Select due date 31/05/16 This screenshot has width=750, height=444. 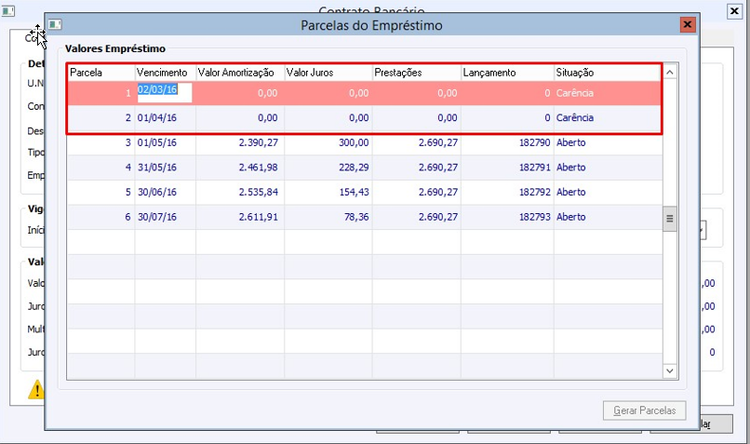(157, 167)
